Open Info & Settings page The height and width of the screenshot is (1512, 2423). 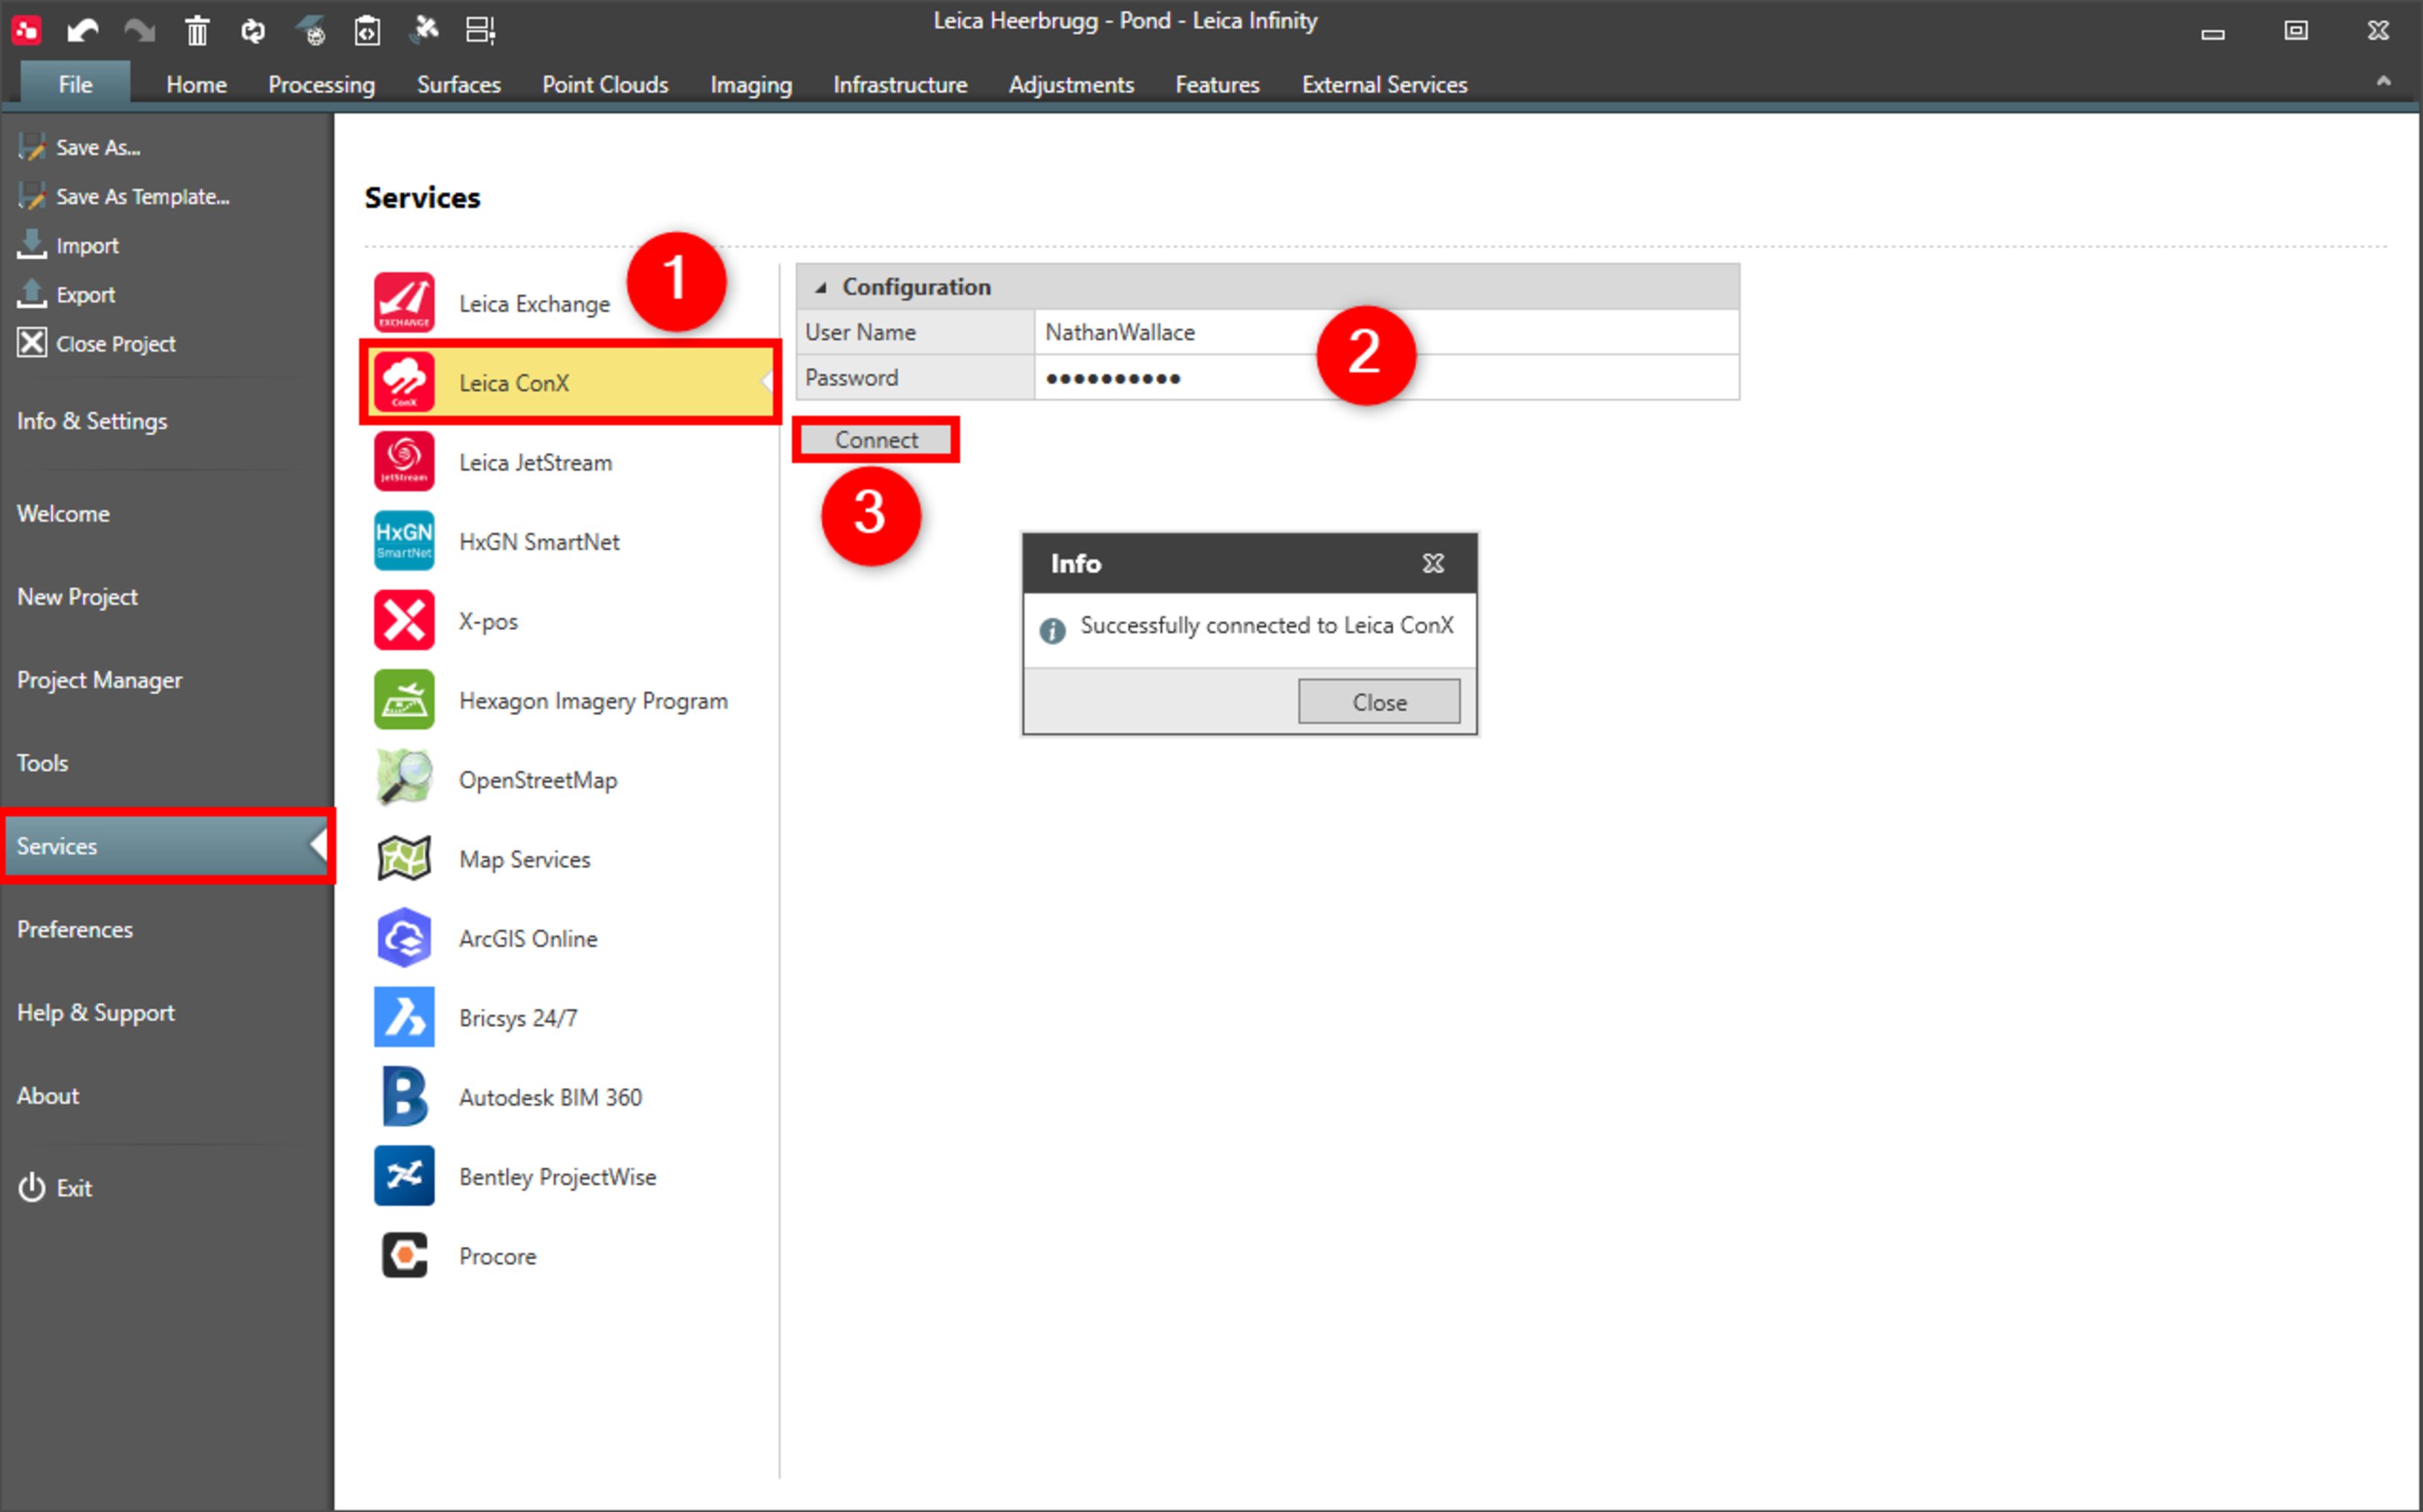coord(92,421)
